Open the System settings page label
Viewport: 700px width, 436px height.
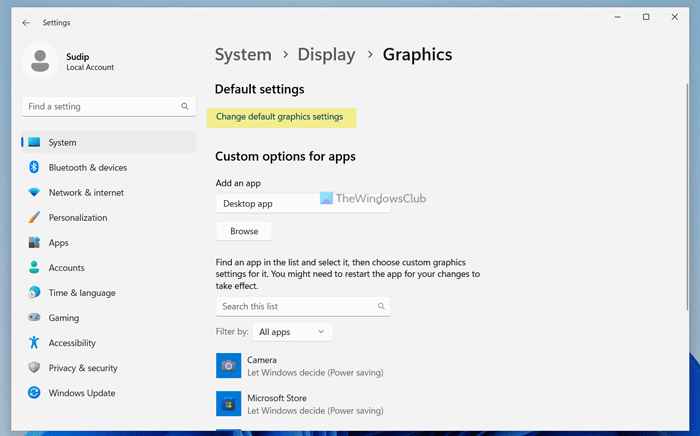pyautogui.click(x=62, y=142)
